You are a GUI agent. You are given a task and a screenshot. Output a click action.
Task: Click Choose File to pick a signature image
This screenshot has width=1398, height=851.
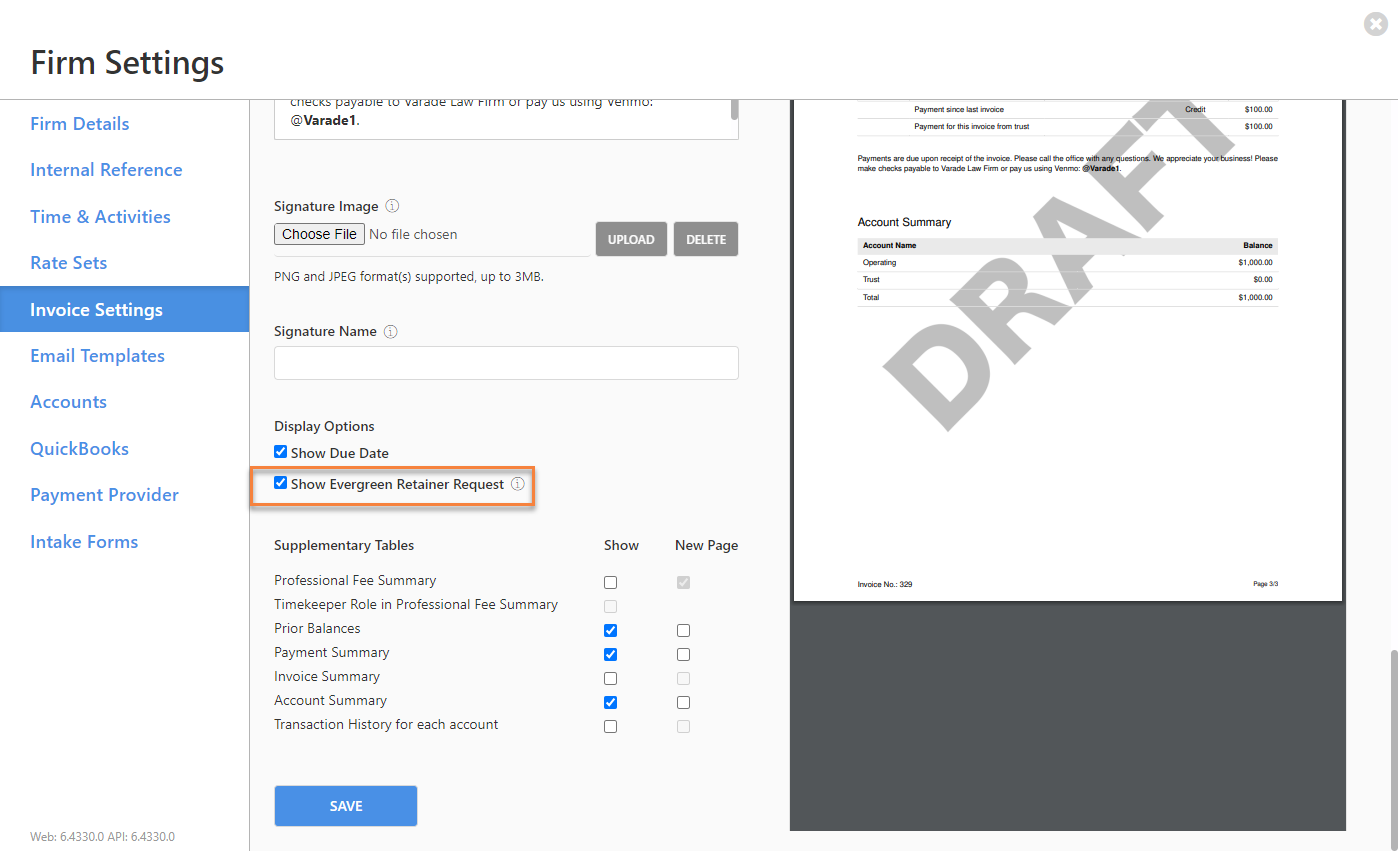click(x=319, y=233)
